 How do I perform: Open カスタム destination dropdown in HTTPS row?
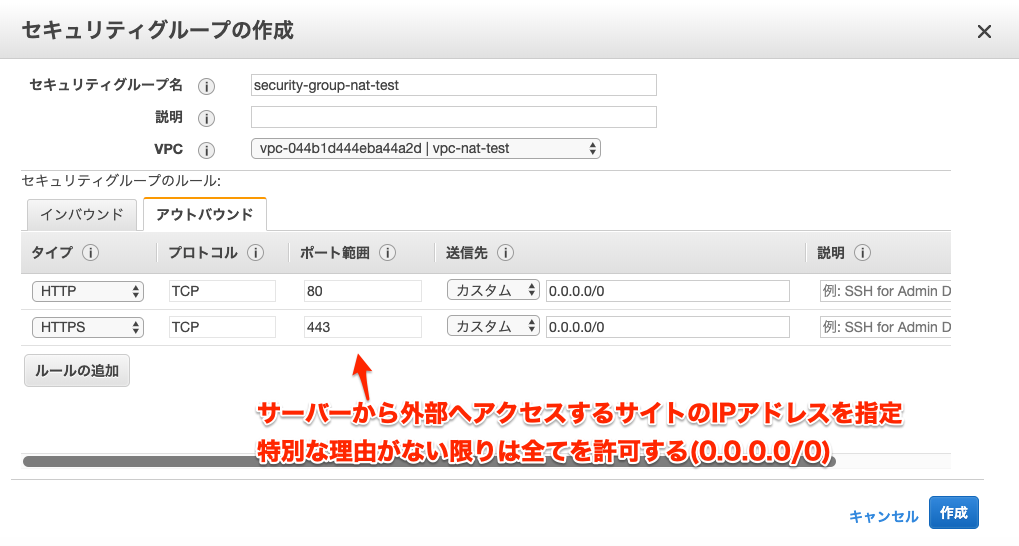[493, 326]
